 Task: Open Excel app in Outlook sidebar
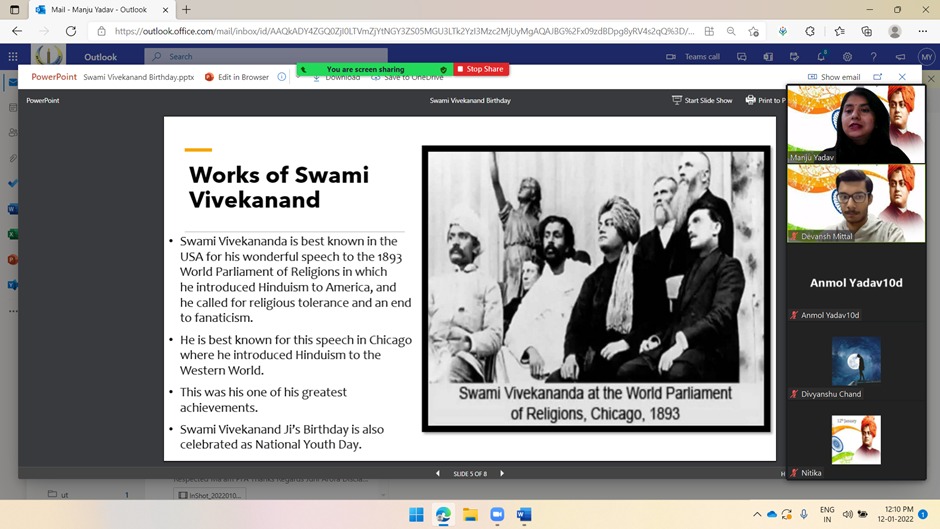(x=12, y=234)
